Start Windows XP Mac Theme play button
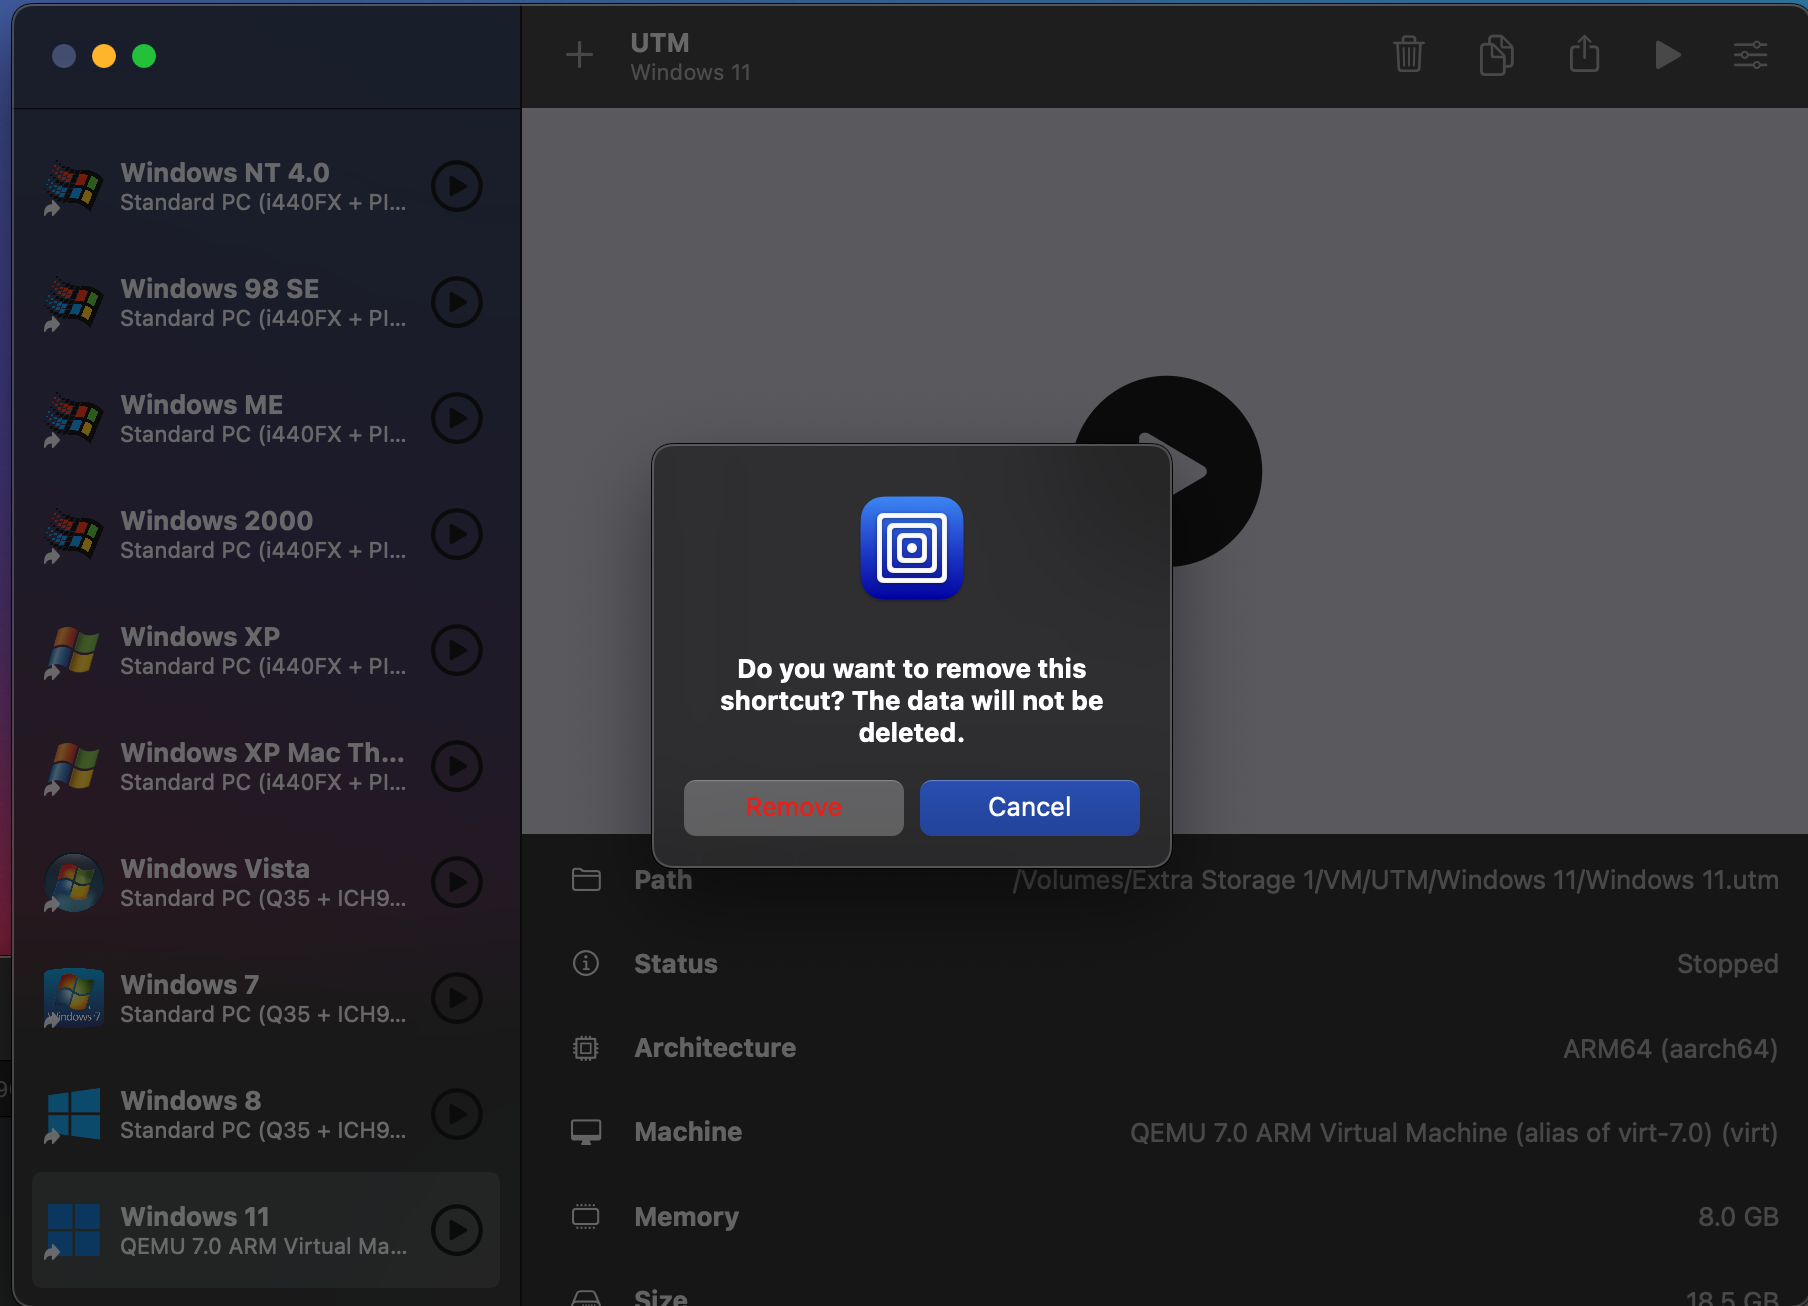This screenshot has width=1808, height=1306. click(457, 766)
